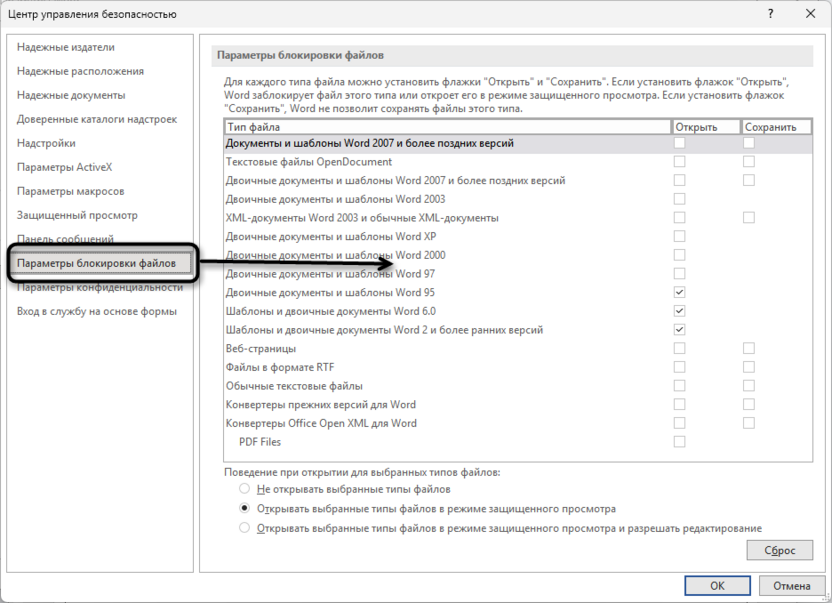Click the Сброс button
The height and width of the screenshot is (603, 832).
[x=779, y=550]
